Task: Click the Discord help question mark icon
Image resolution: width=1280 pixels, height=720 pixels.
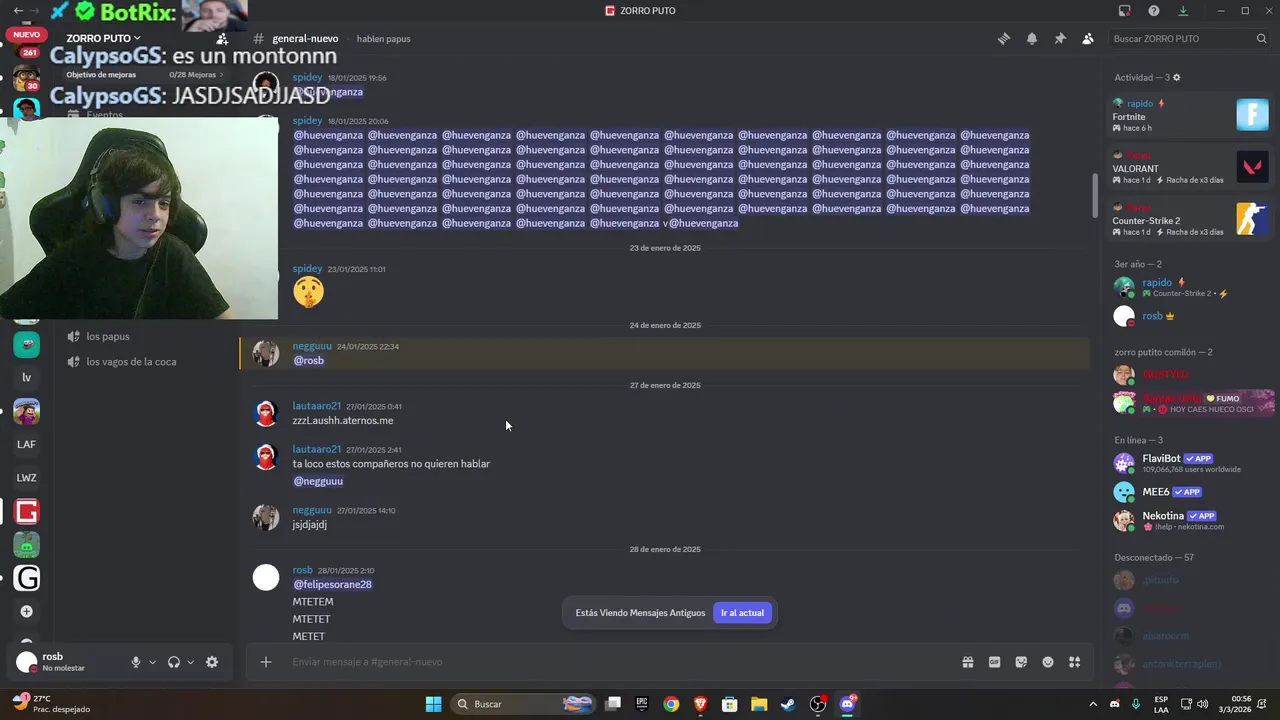Action: pyautogui.click(x=1154, y=11)
